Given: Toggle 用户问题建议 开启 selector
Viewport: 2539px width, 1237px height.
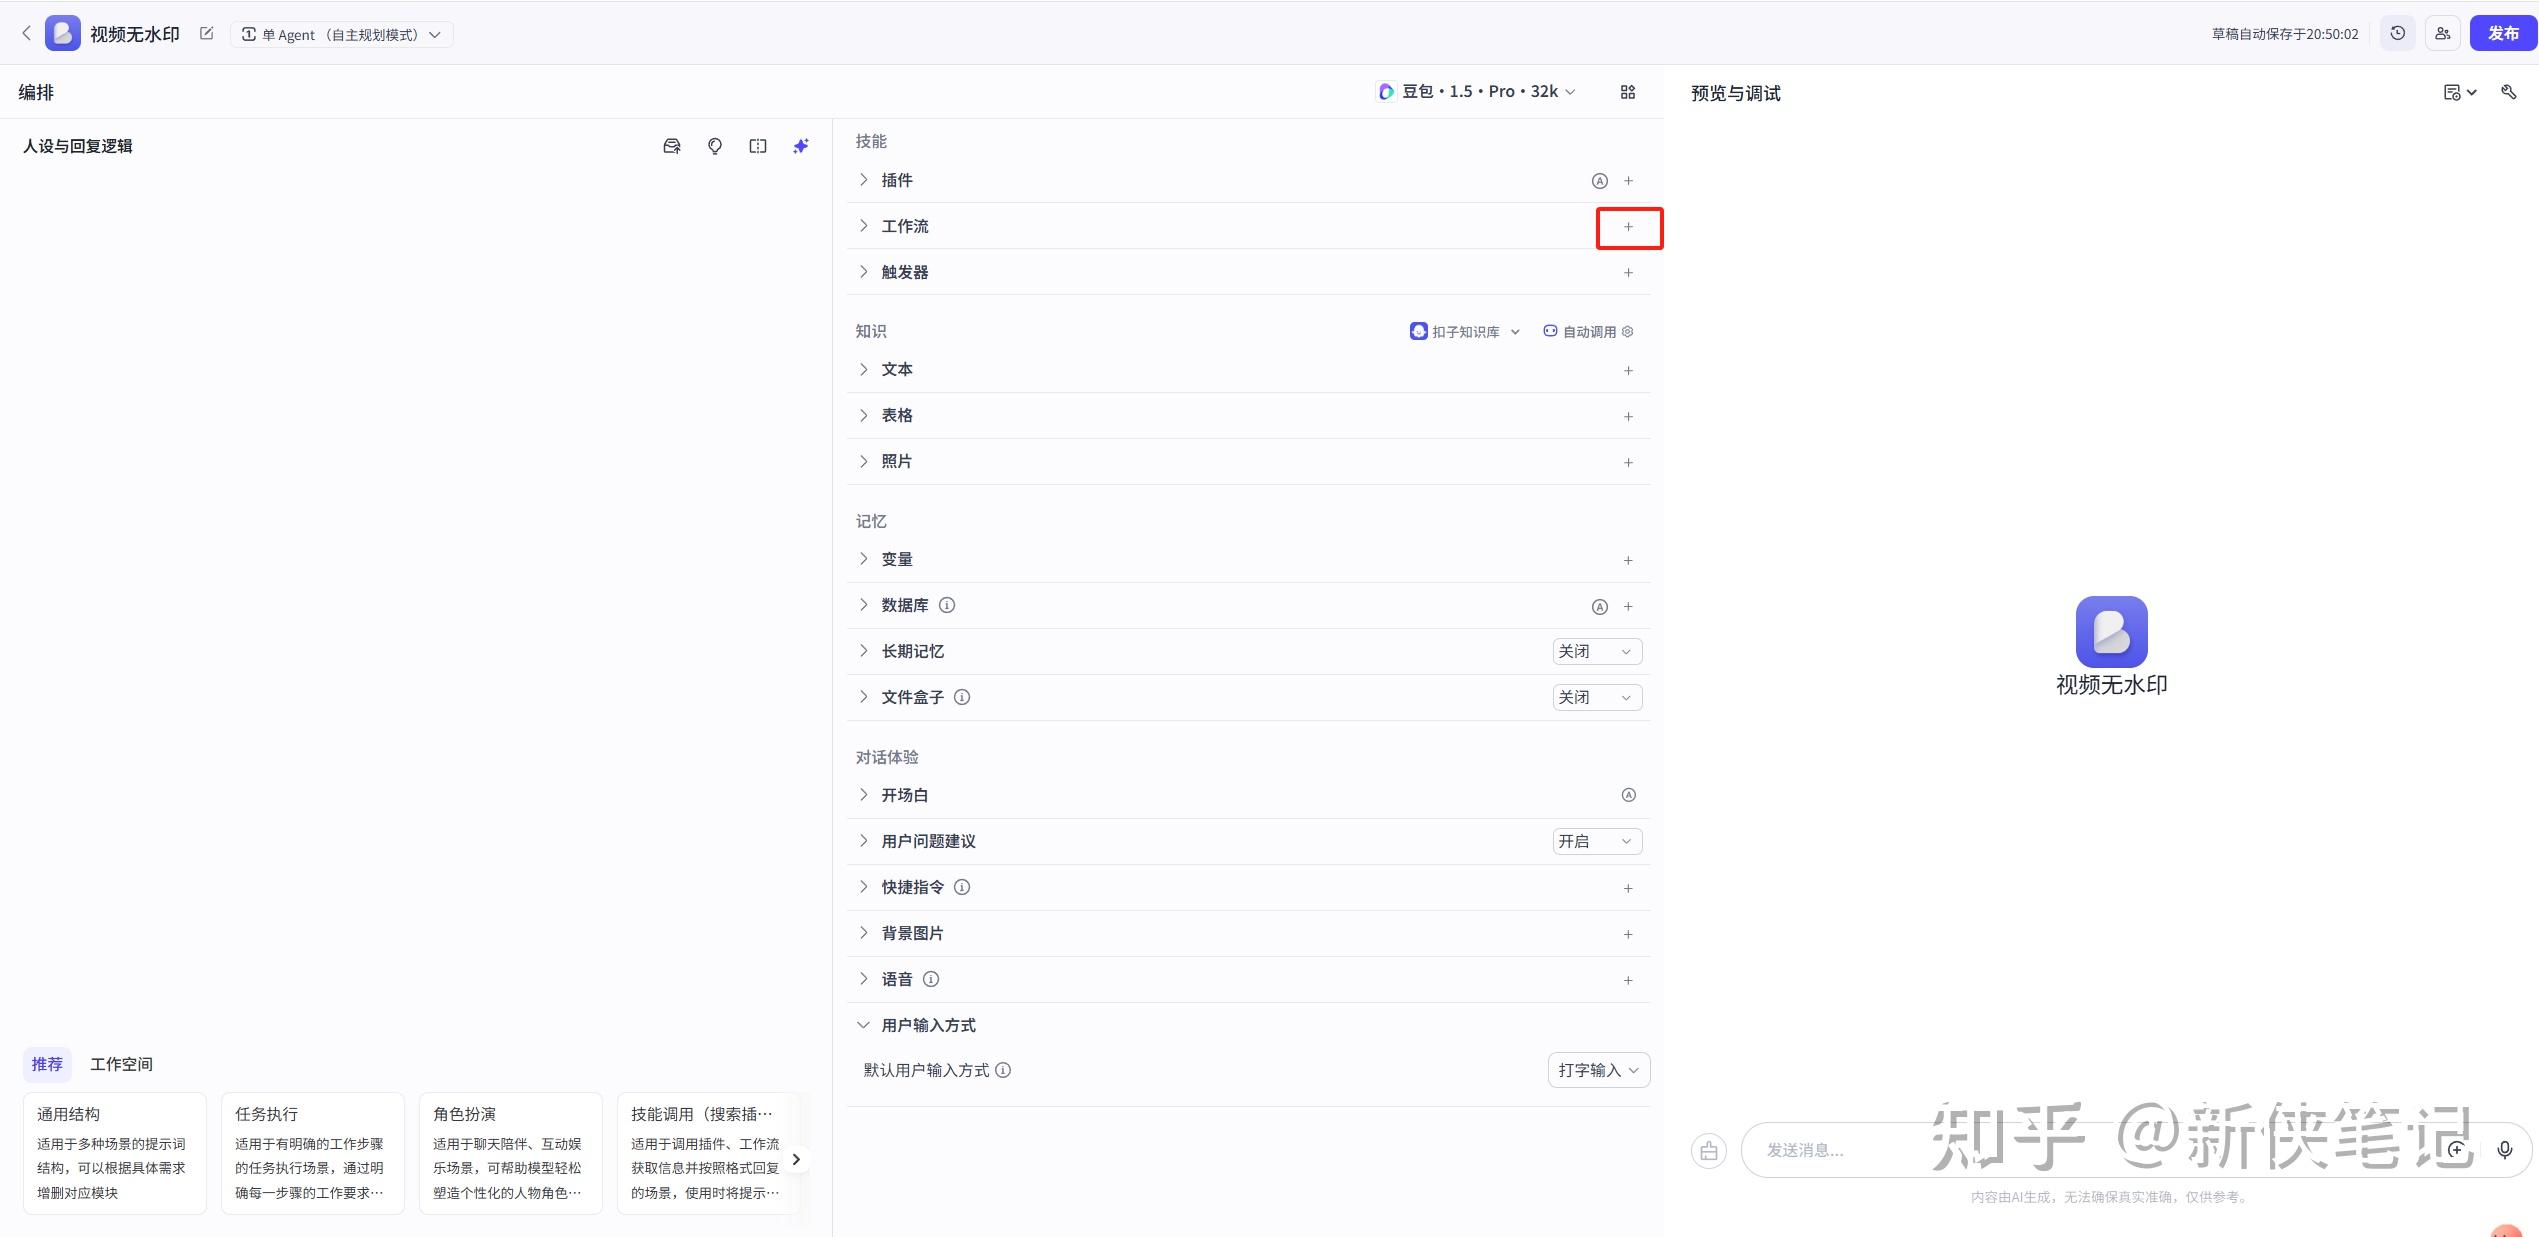Looking at the screenshot, I should point(1597,842).
